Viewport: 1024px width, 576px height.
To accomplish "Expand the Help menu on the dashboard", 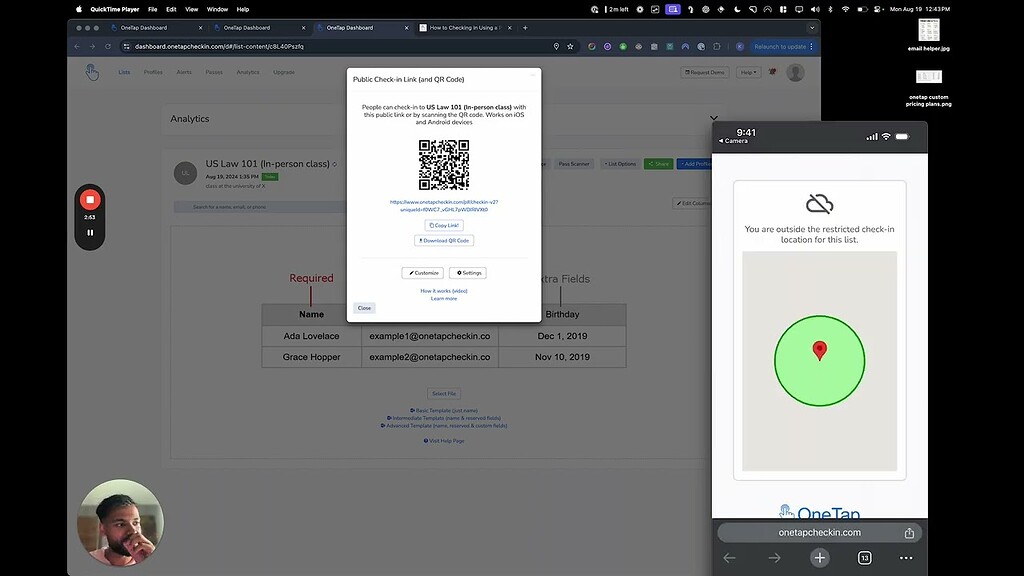I will point(748,72).
